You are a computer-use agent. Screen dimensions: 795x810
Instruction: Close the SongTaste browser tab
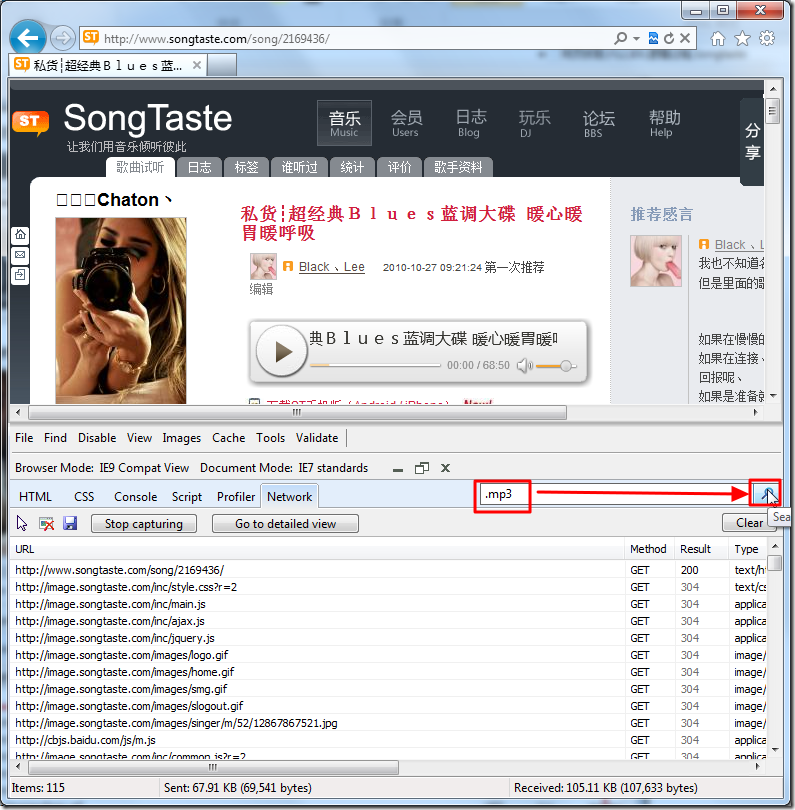[197, 65]
